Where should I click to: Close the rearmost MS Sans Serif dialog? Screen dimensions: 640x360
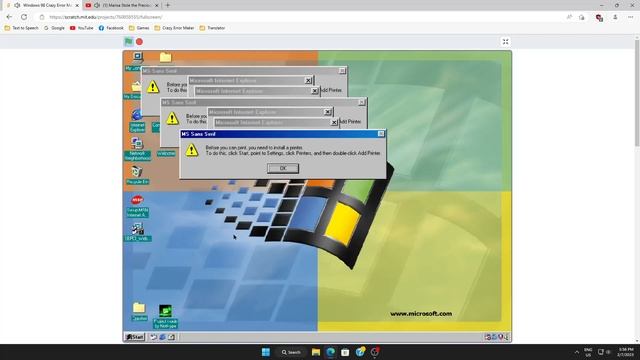(342, 71)
